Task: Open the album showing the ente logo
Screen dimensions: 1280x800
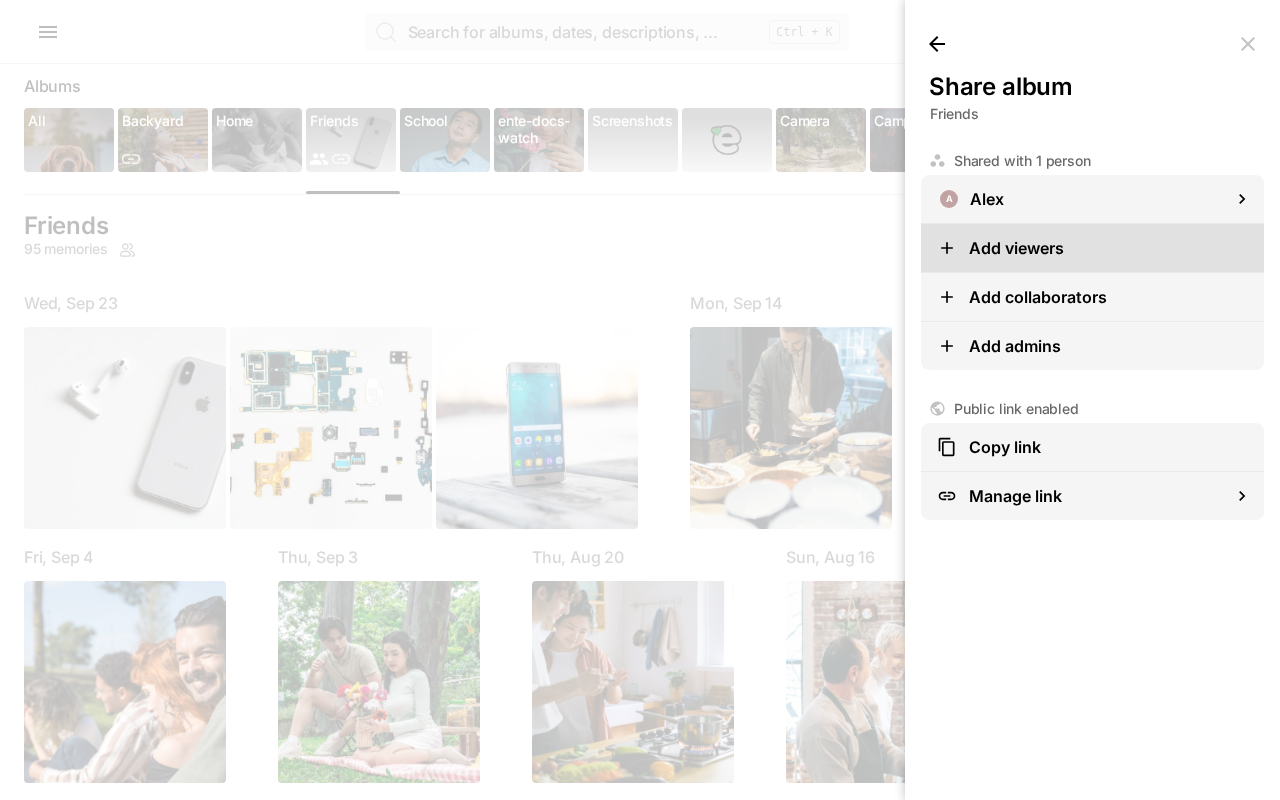Action: [727, 140]
